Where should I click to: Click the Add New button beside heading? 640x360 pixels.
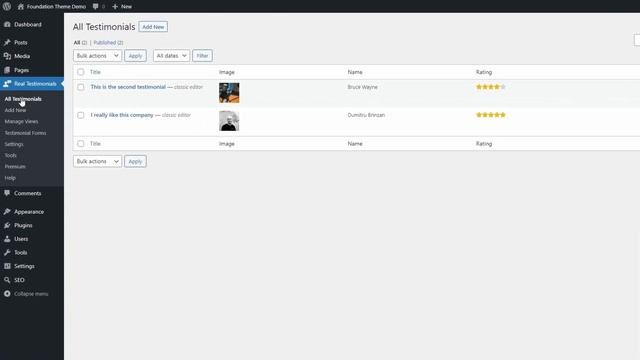point(153,27)
